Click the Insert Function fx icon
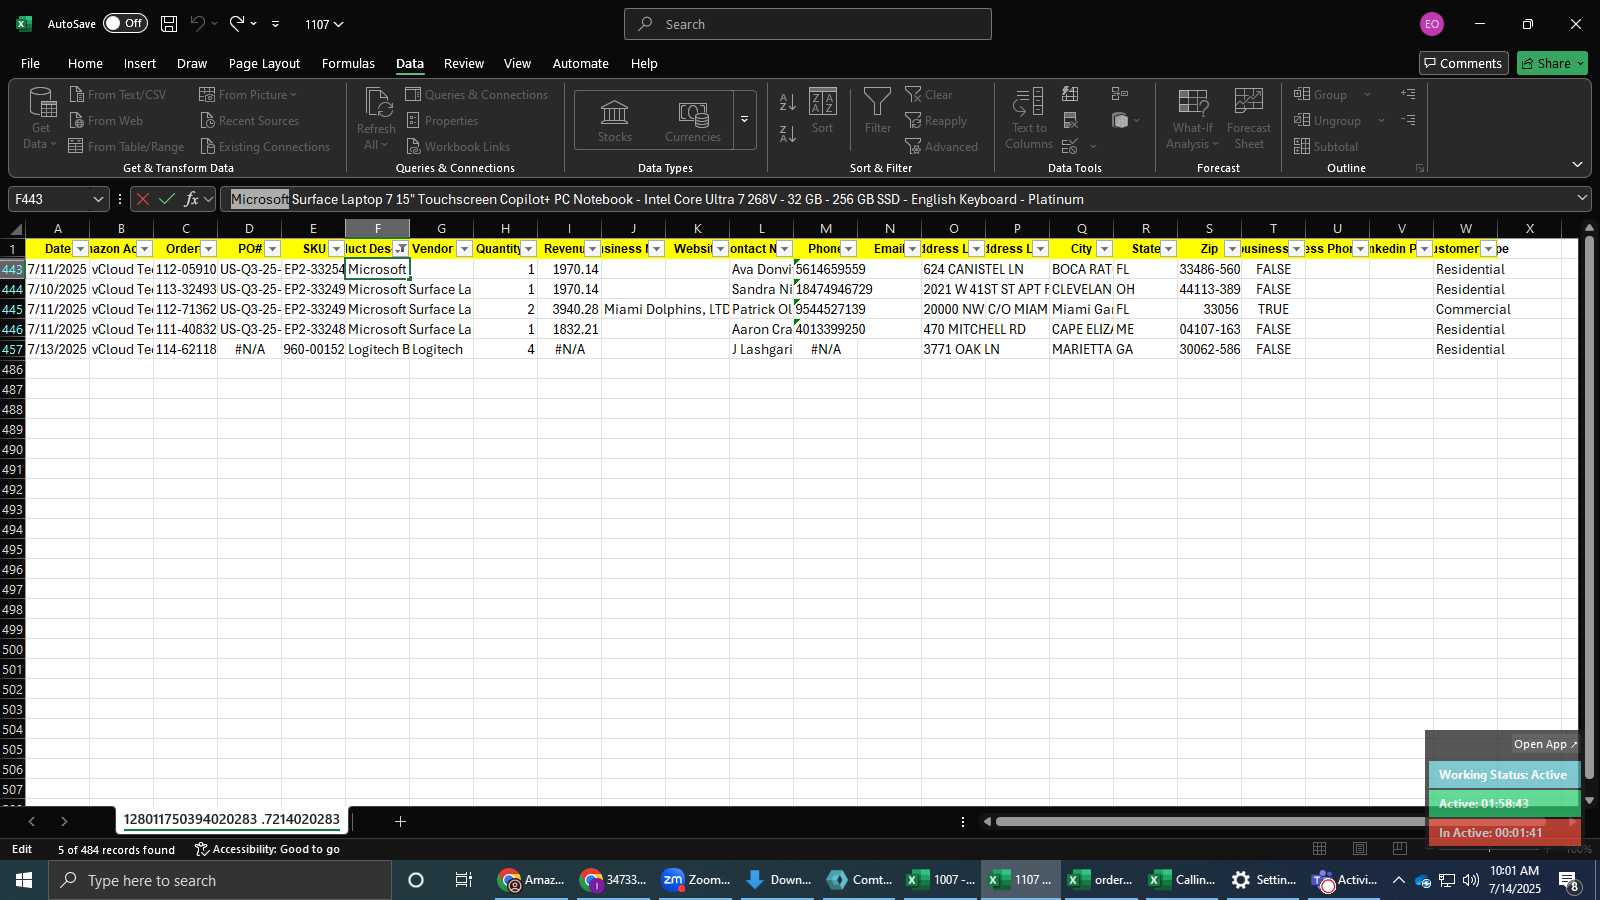Viewport: 1600px width, 900px height. tap(191, 199)
